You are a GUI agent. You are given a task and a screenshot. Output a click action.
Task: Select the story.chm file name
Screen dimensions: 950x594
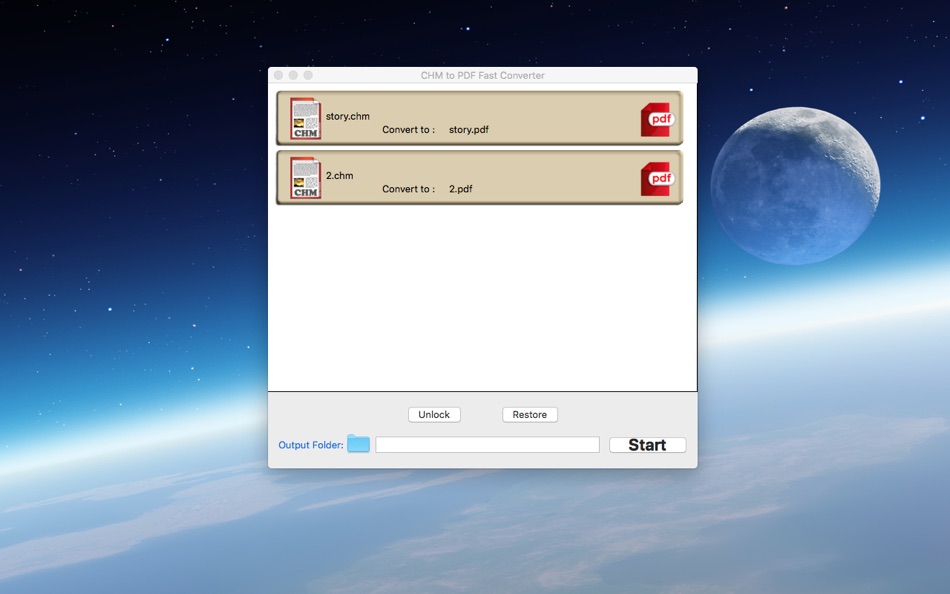coord(348,116)
